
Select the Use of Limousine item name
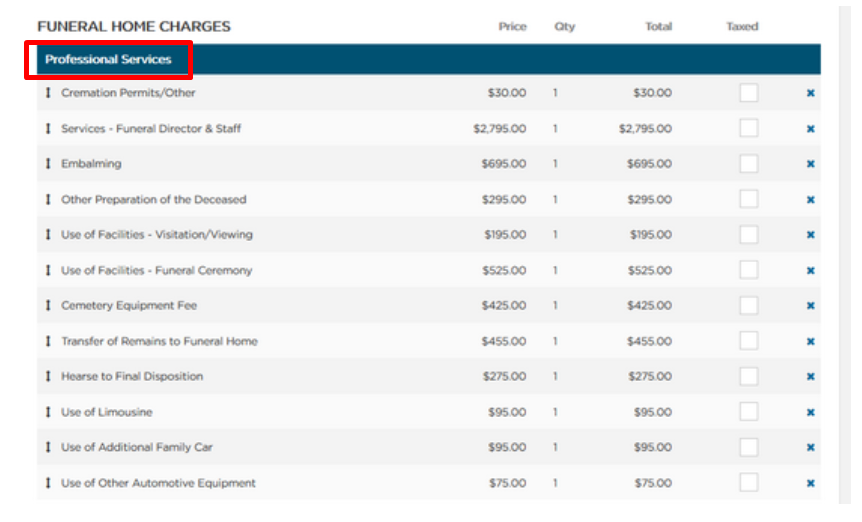point(107,412)
